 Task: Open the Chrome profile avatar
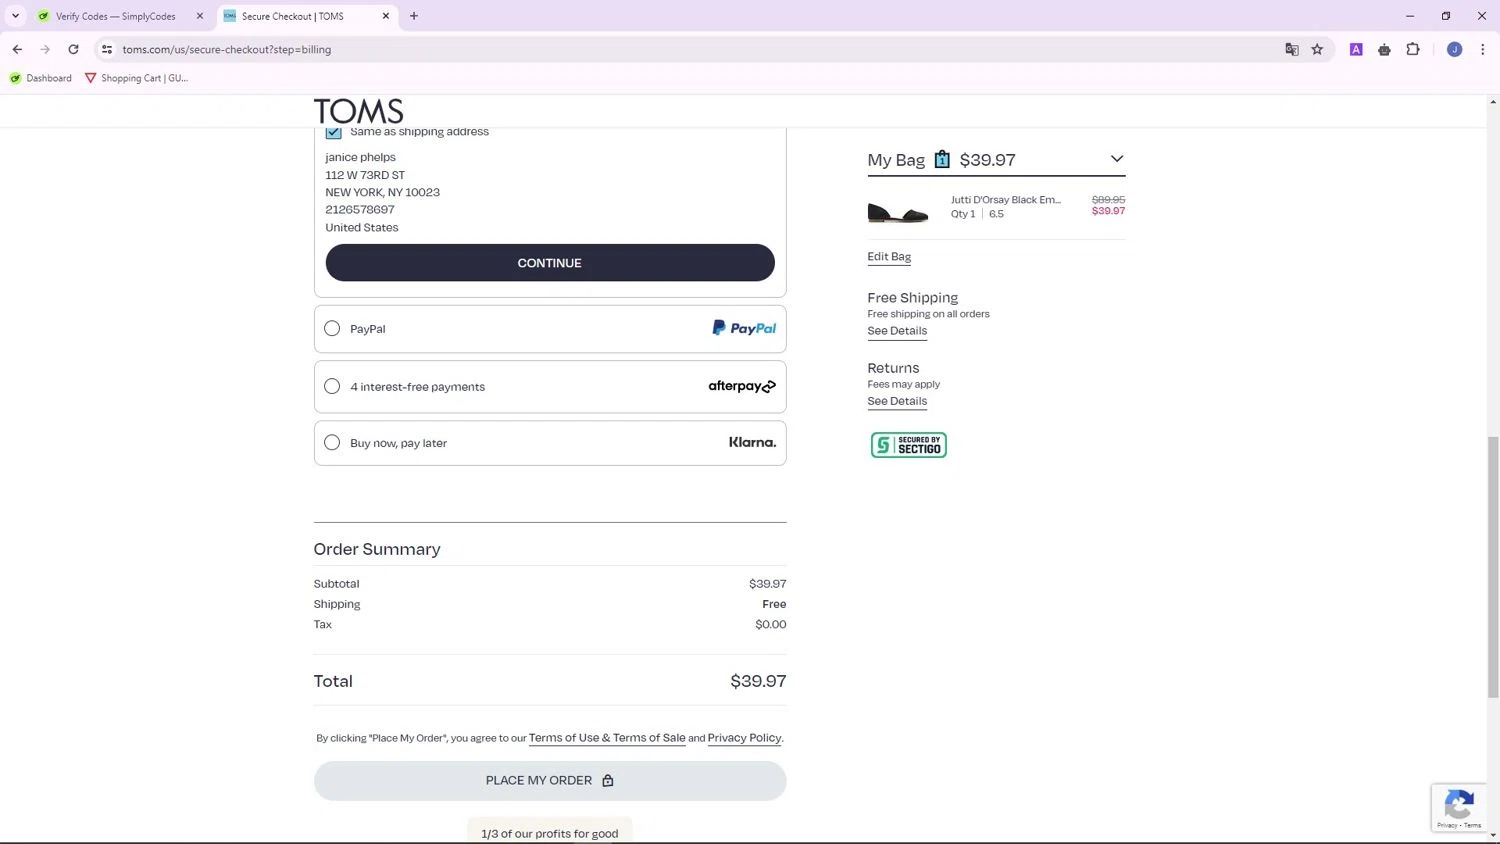[x=1455, y=49]
